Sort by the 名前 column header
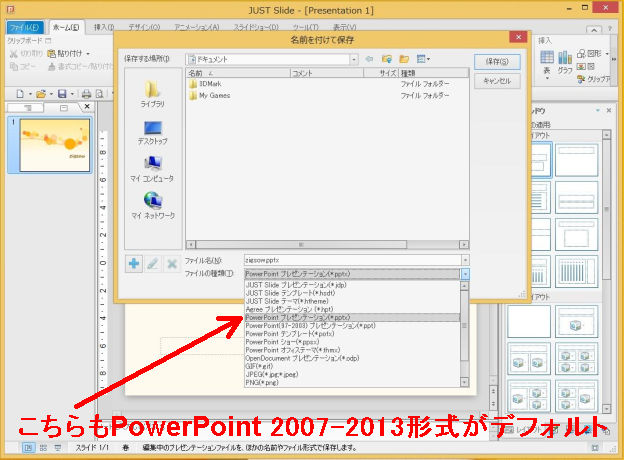 238,73
